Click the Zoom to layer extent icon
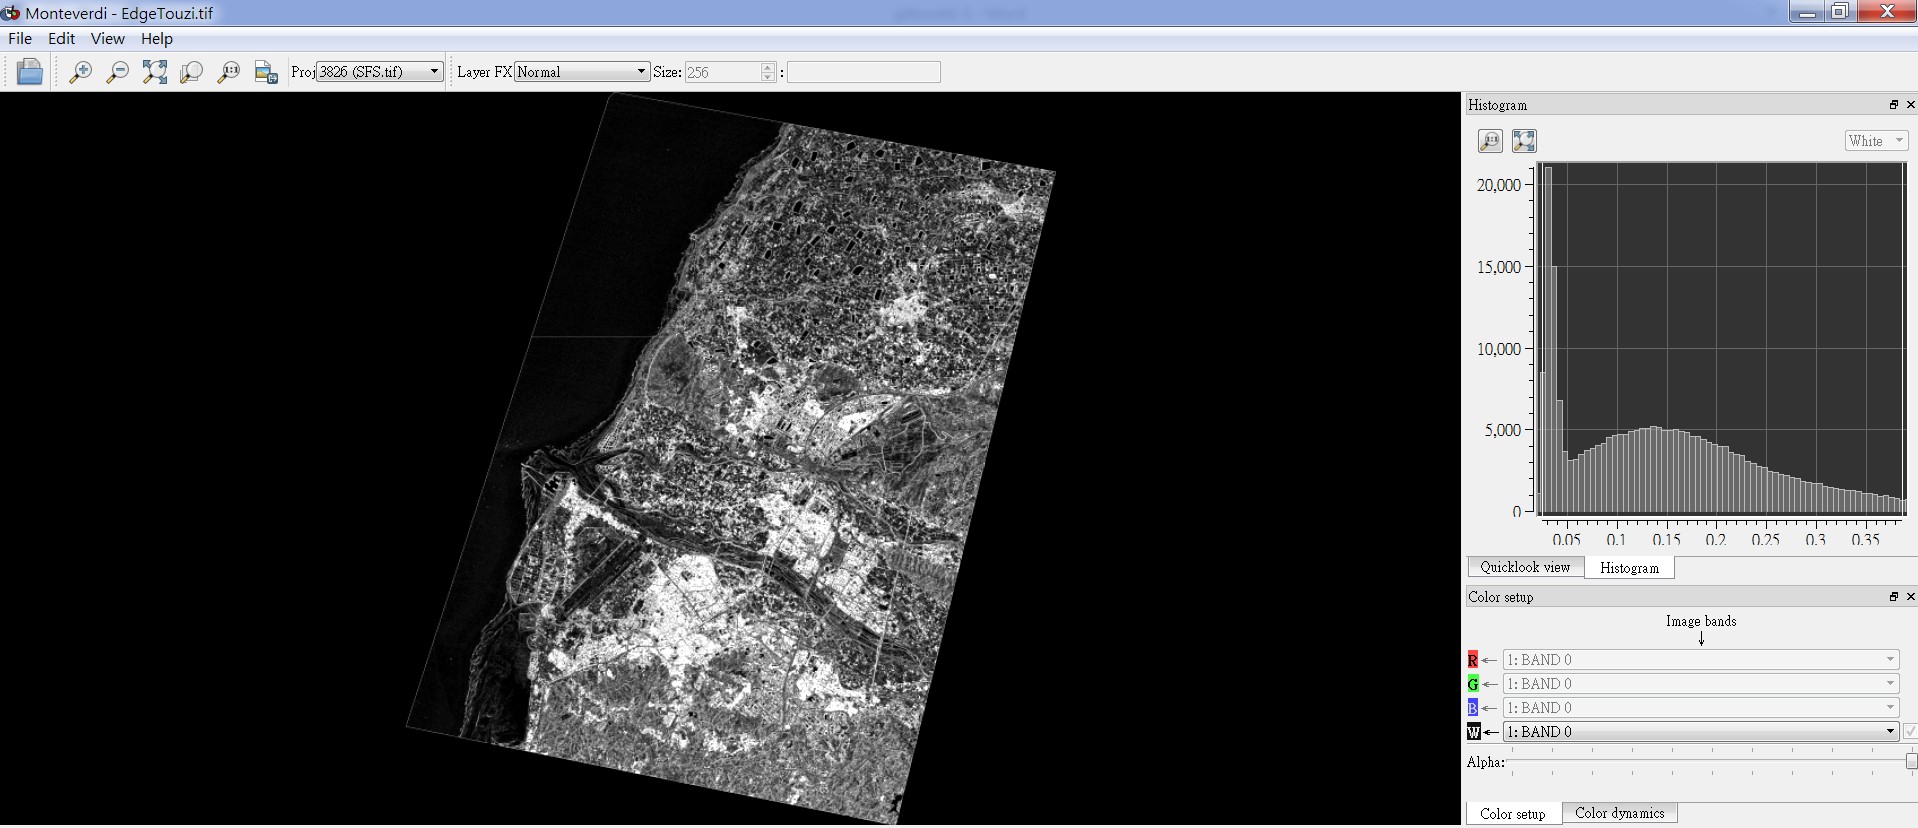The image size is (1918, 828). point(191,72)
